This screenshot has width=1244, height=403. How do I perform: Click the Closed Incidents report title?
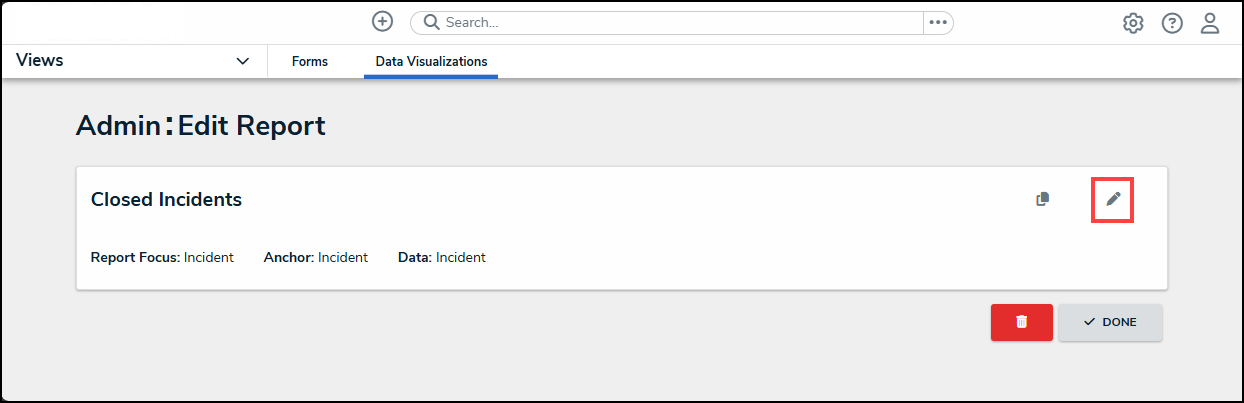166,199
